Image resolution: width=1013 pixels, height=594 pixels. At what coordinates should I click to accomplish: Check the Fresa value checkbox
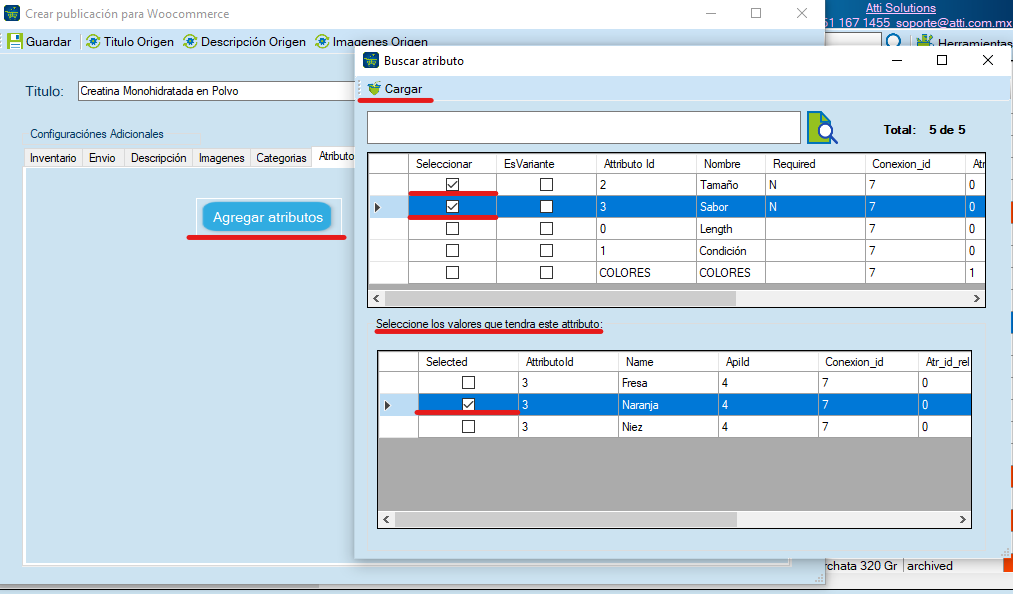click(468, 383)
